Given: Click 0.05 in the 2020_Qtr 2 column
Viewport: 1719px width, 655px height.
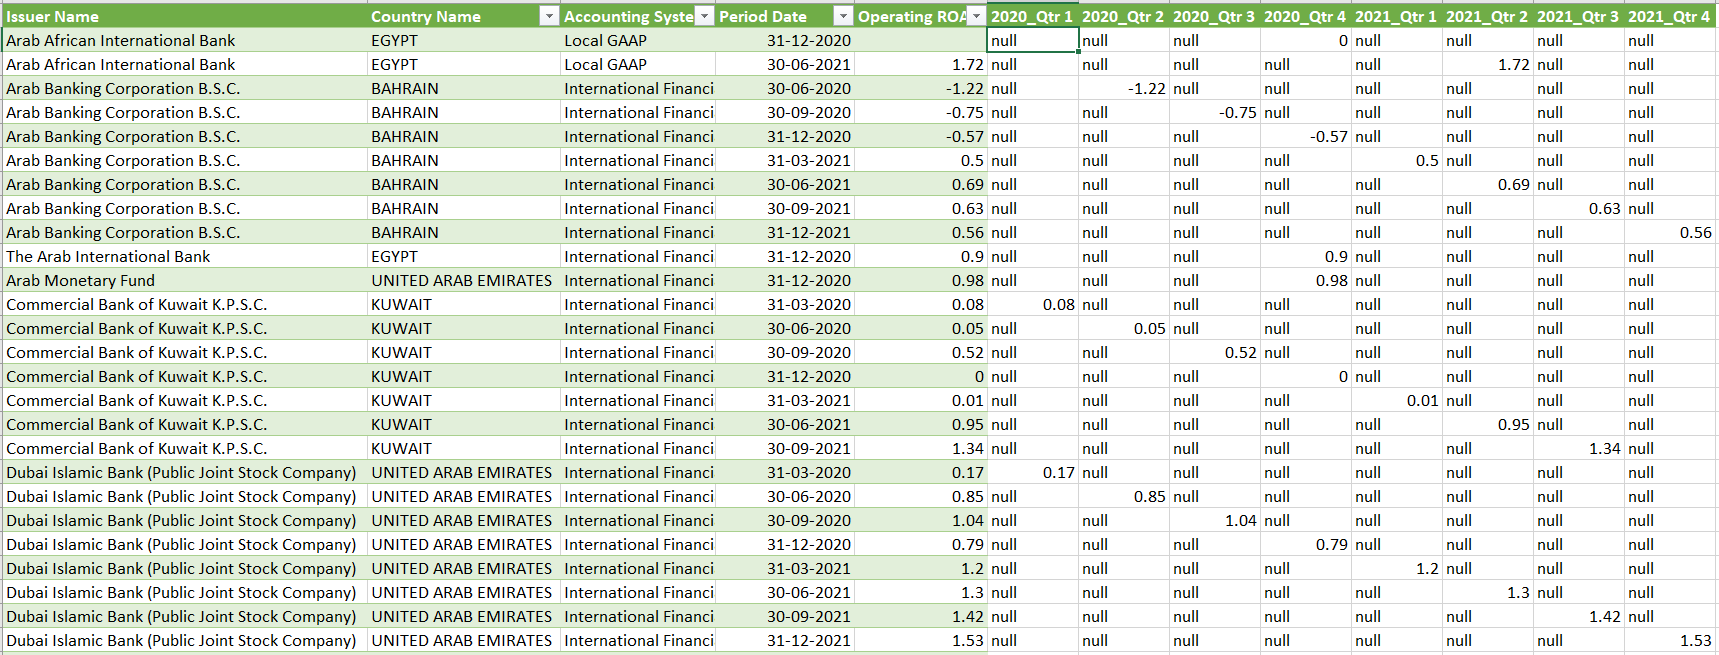Looking at the screenshot, I should point(1124,328).
